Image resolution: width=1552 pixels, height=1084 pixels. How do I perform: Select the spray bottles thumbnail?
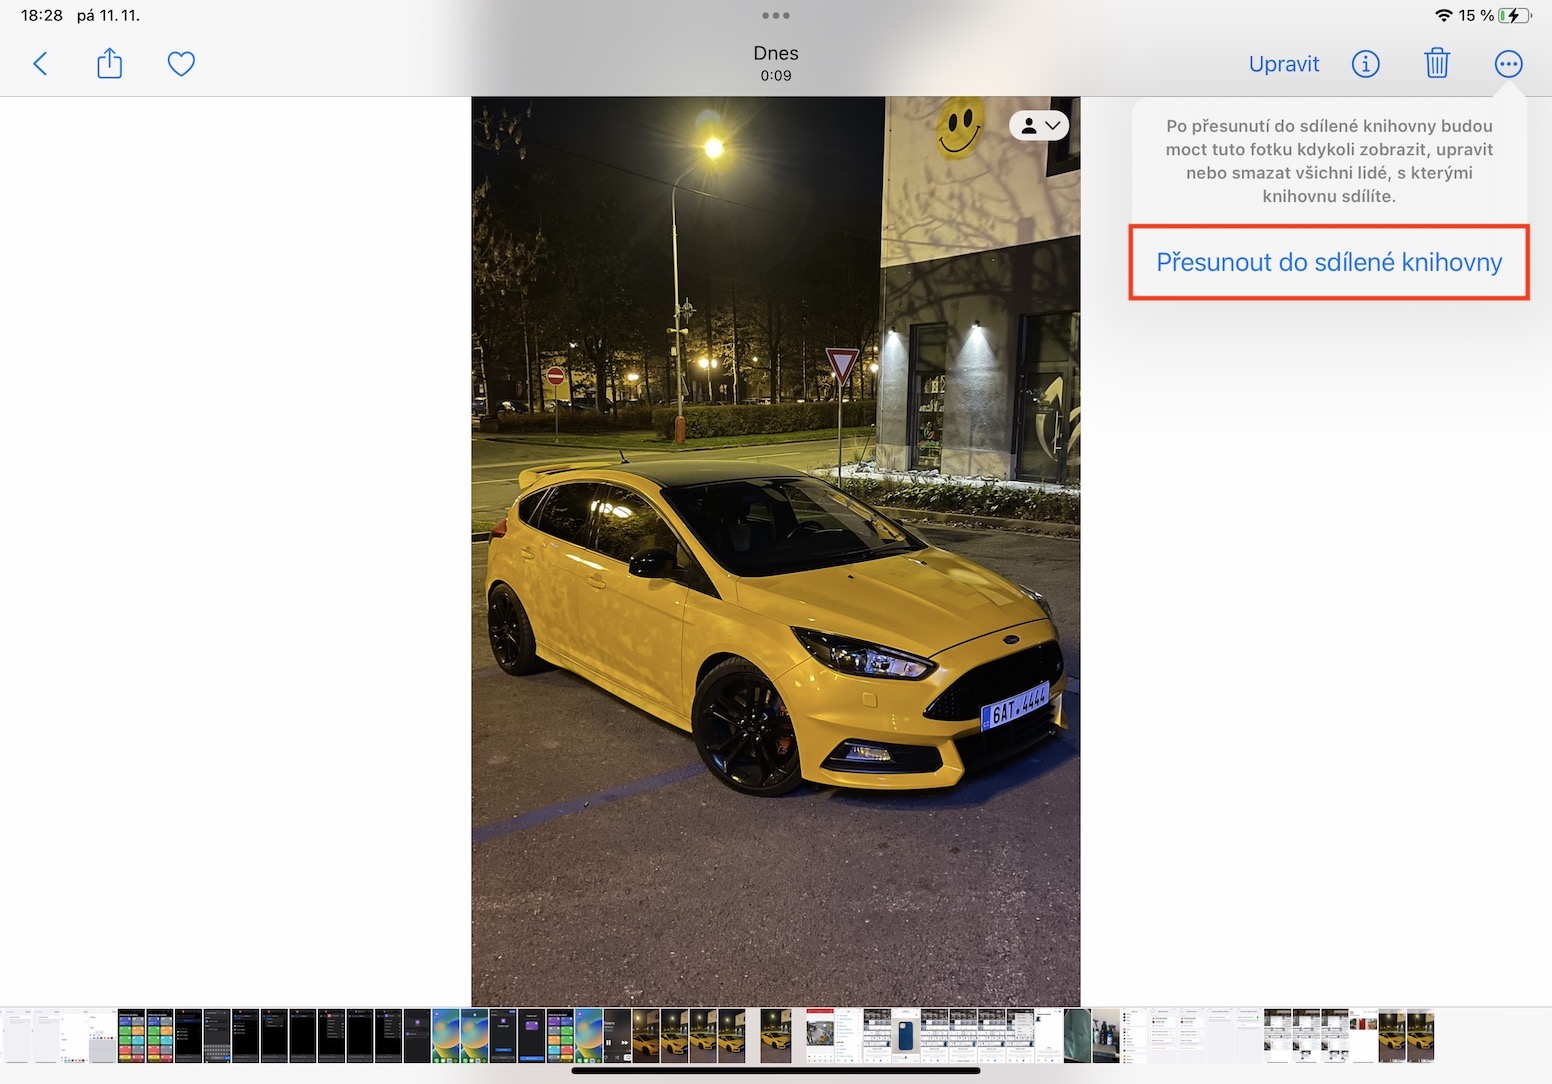(1105, 1036)
